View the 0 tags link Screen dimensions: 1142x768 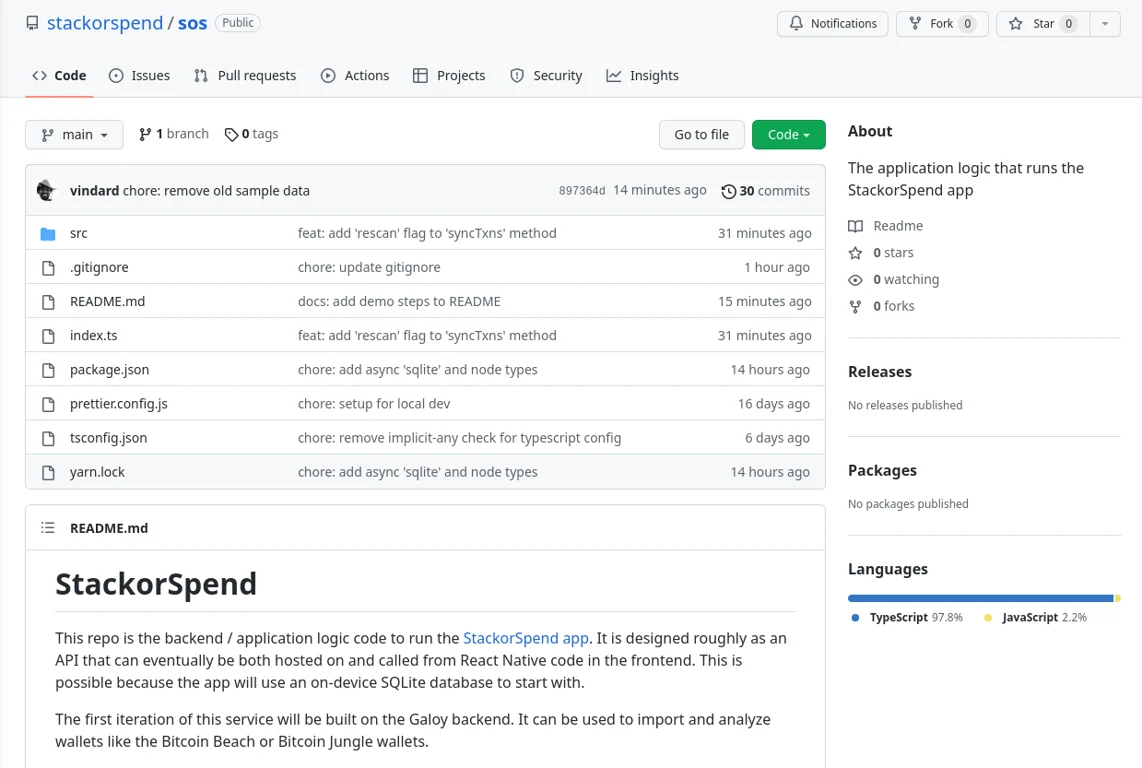click(251, 134)
